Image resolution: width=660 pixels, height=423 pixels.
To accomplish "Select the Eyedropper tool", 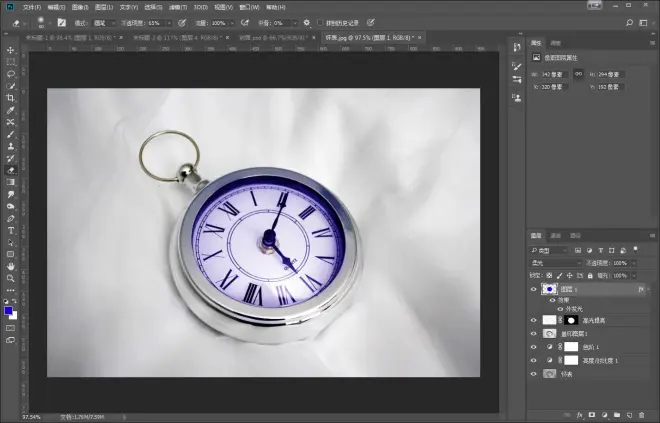I will [11, 110].
